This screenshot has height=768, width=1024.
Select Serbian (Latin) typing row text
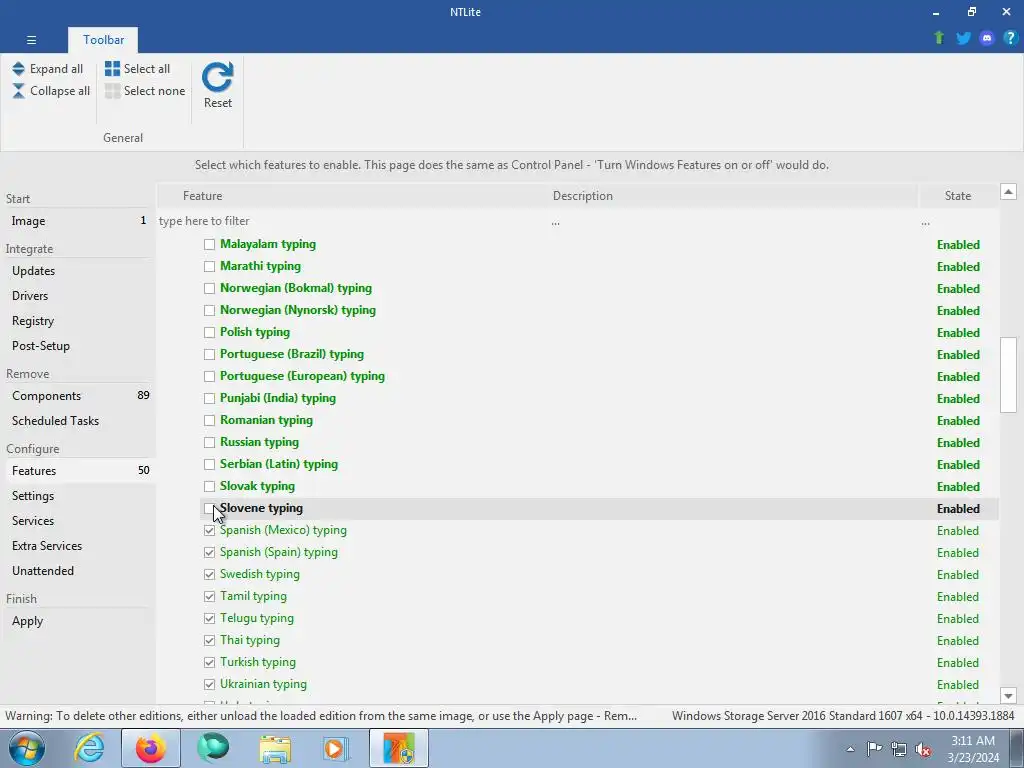[x=279, y=464]
